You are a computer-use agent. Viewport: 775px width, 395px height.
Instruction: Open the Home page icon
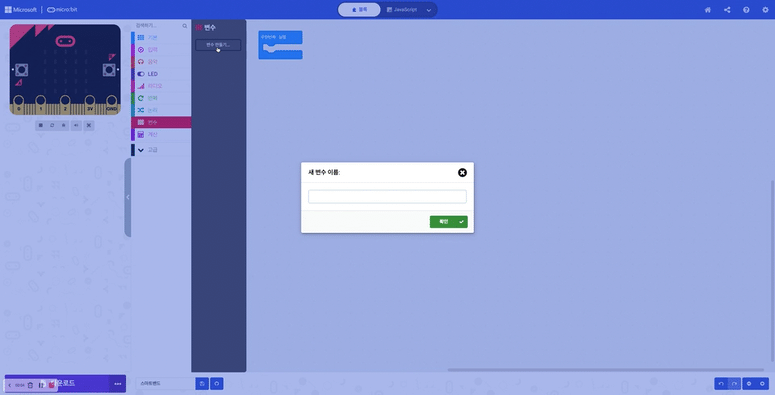[708, 10]
